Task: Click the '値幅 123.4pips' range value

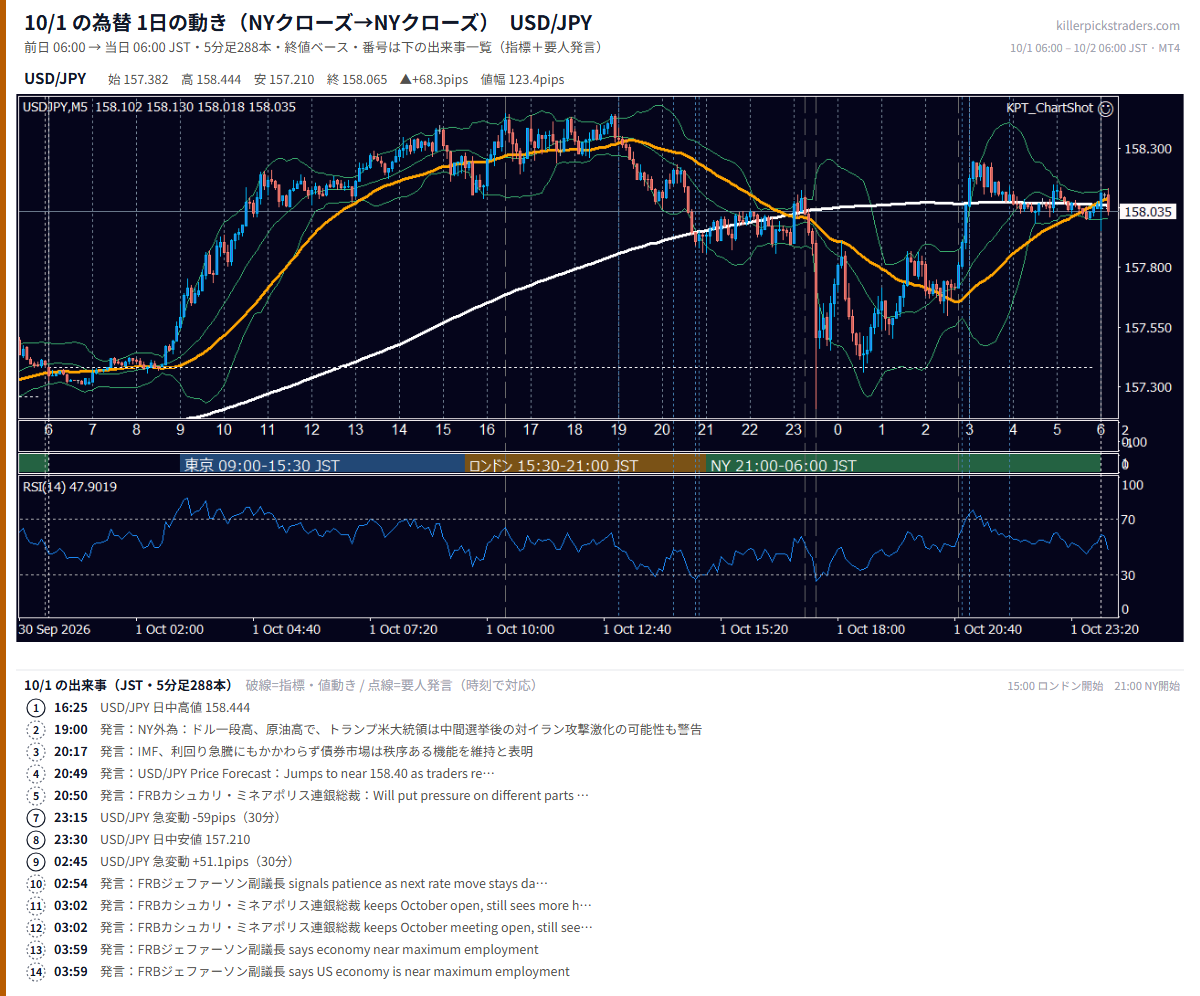Action: (x=523, y=79)
